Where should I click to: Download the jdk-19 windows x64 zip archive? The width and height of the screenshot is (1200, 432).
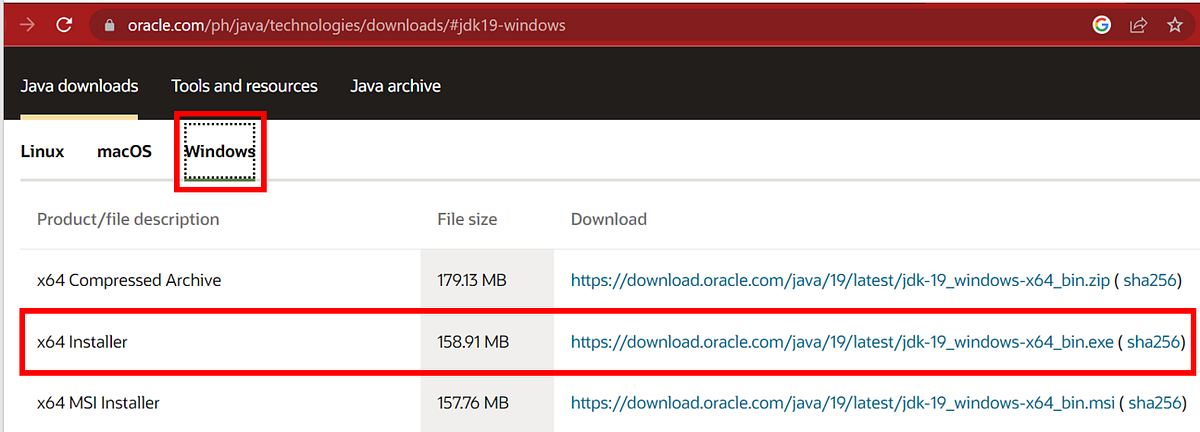pos(840,281)
